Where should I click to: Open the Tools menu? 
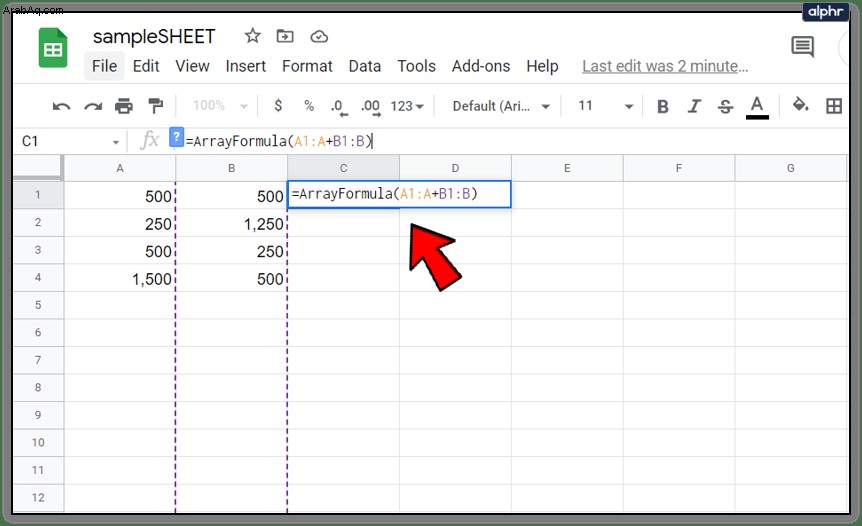[416, 67]
